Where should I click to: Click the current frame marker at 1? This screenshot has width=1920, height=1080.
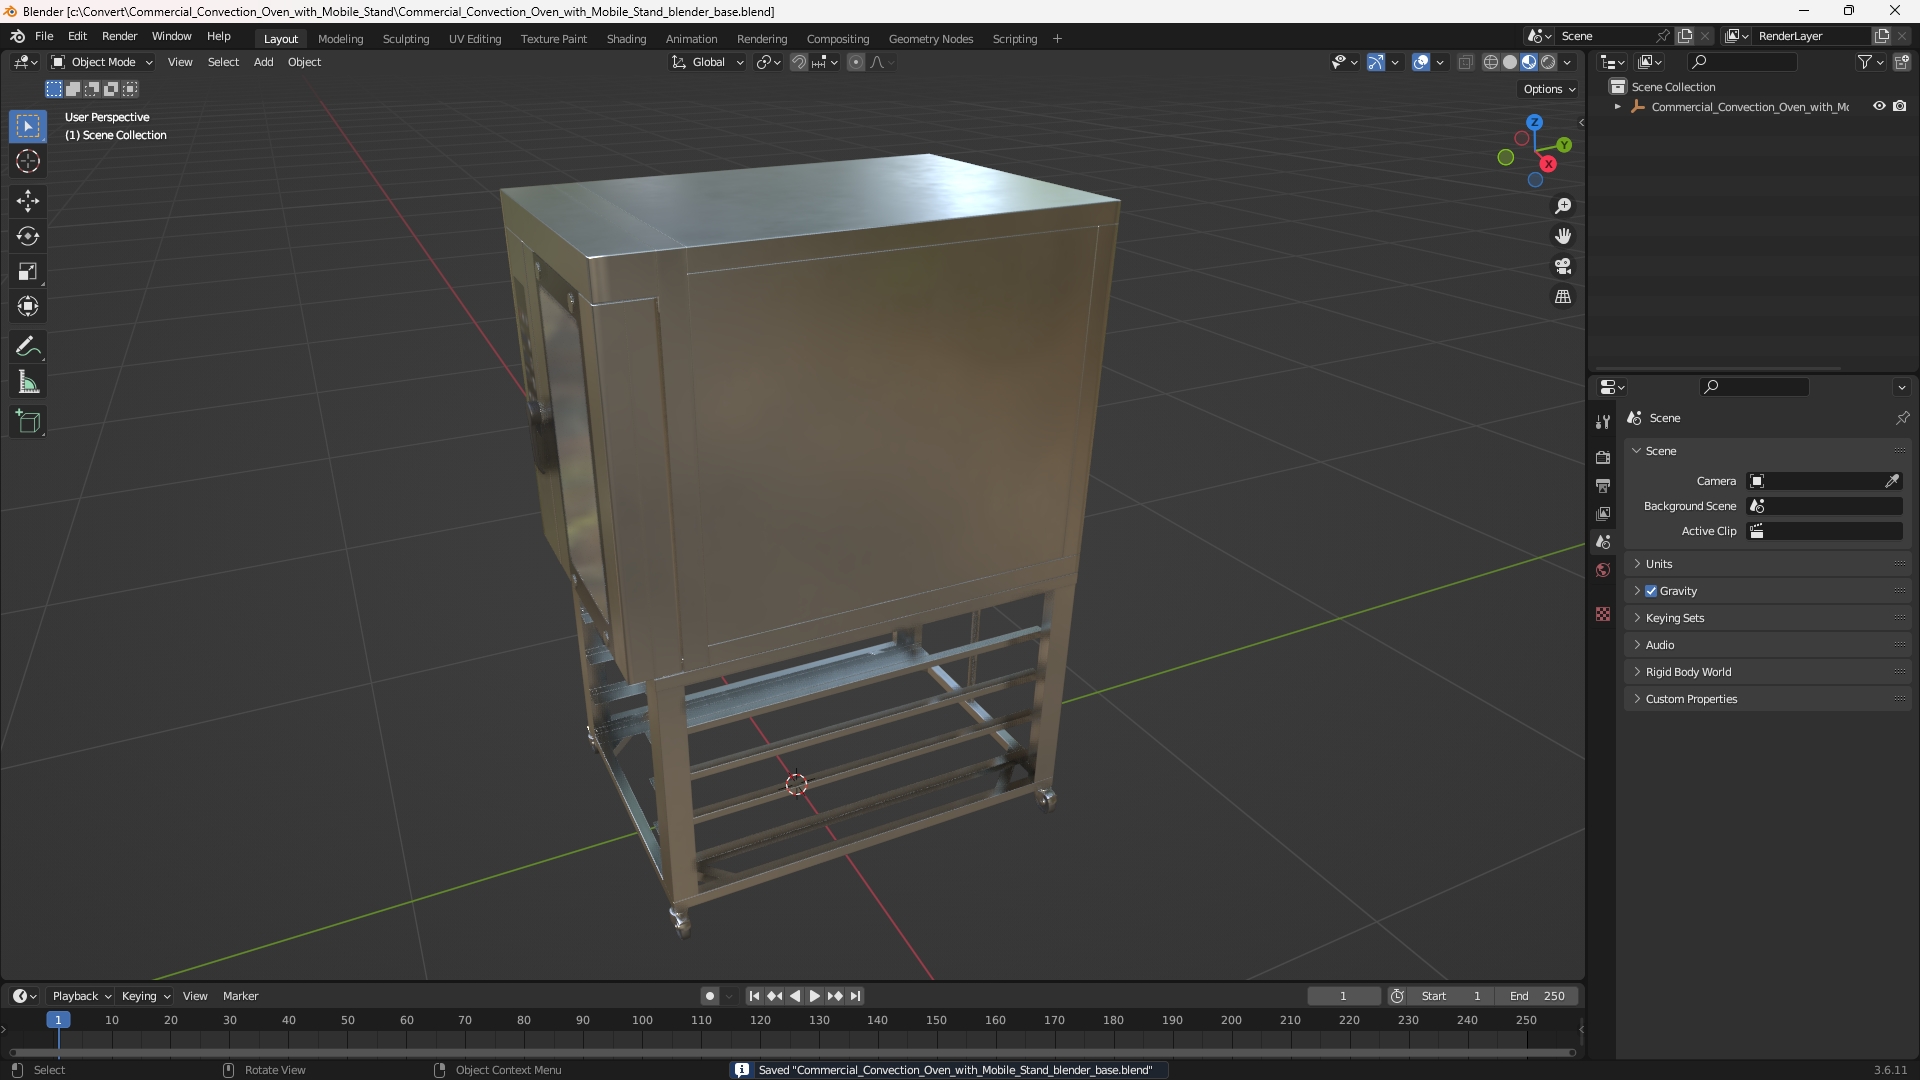coord(58,1020)
